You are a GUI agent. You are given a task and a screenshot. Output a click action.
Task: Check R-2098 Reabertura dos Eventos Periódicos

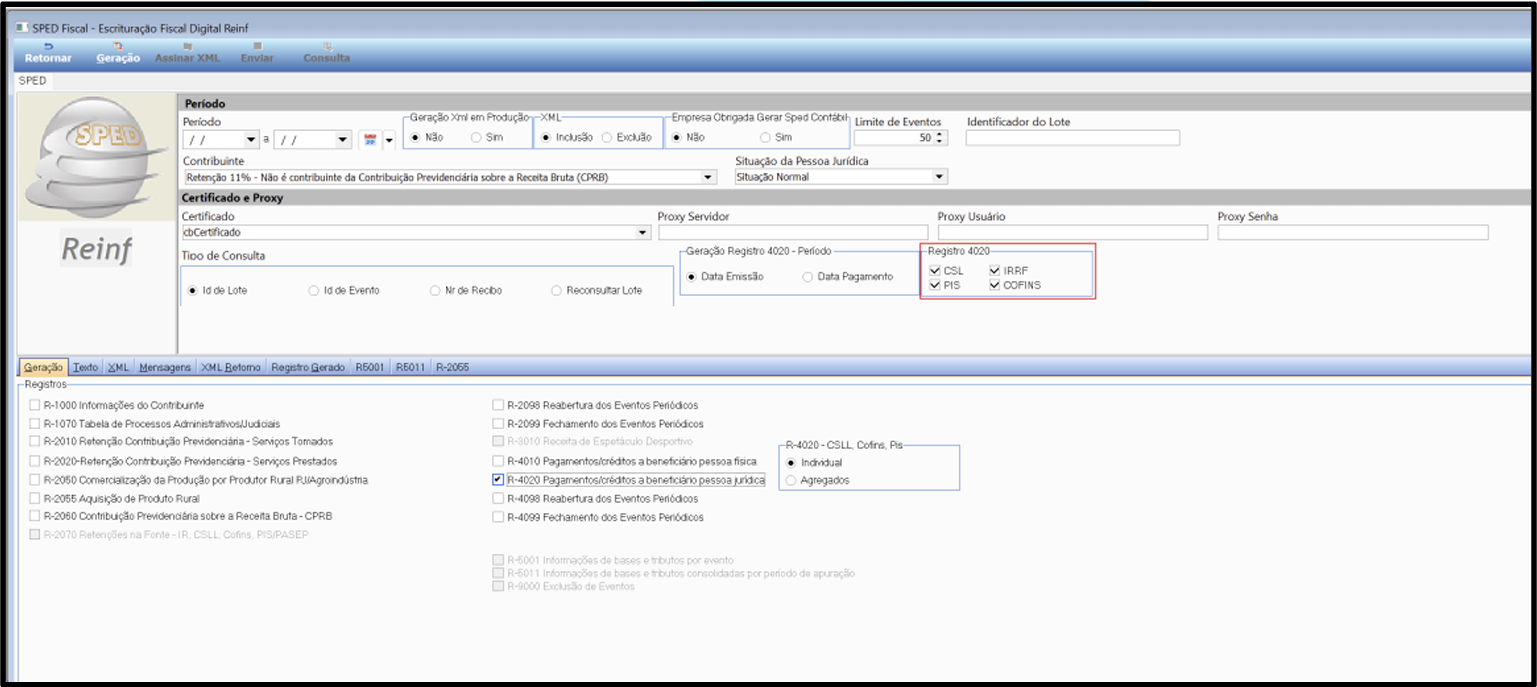point(498,405)
